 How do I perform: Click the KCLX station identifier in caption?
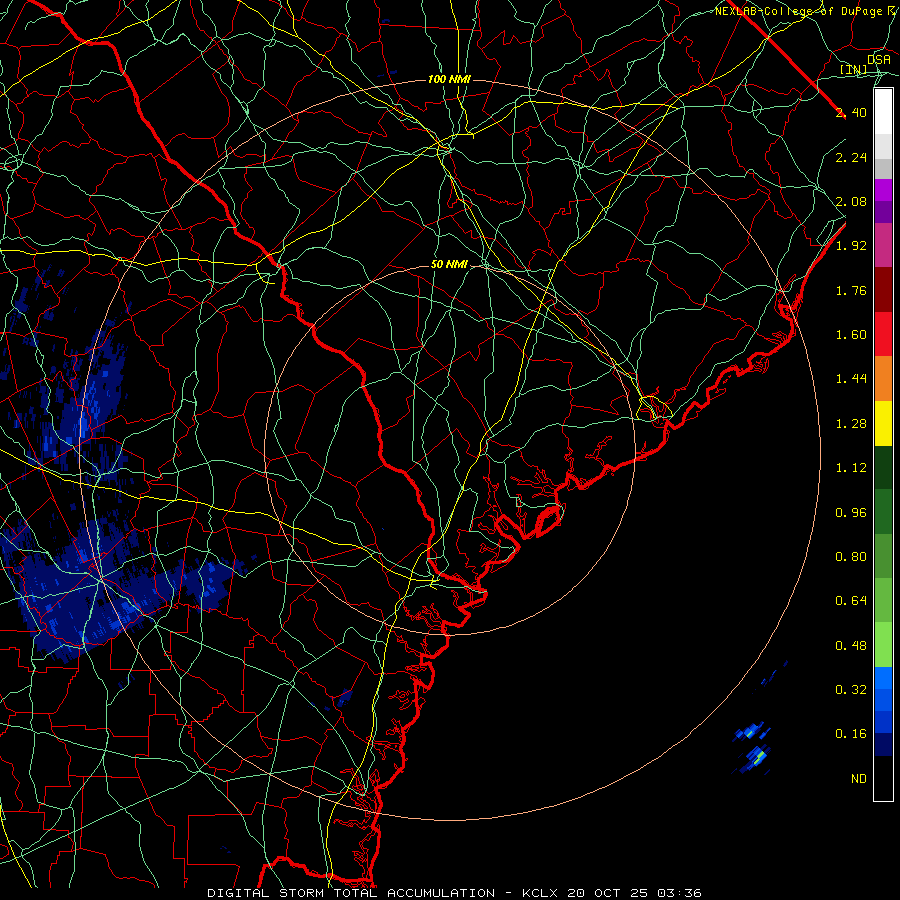(x=542, y=893)
